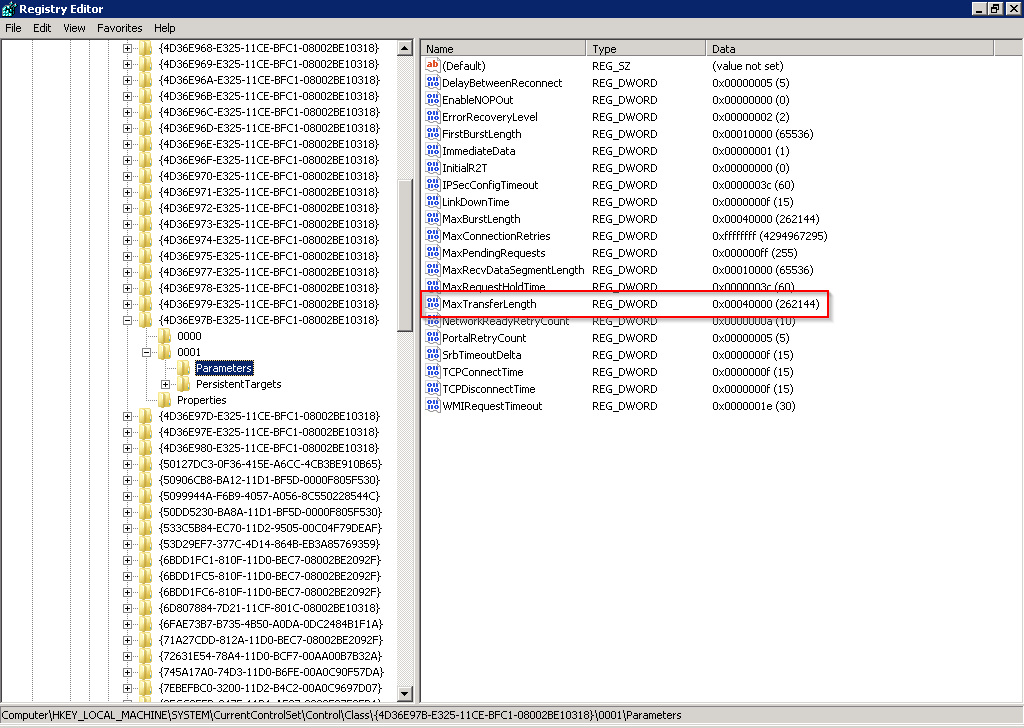The width and height of the screenshot is (1024, 728).
Task: Sort values by the Name column header
Action: click(x=502, y=48)
